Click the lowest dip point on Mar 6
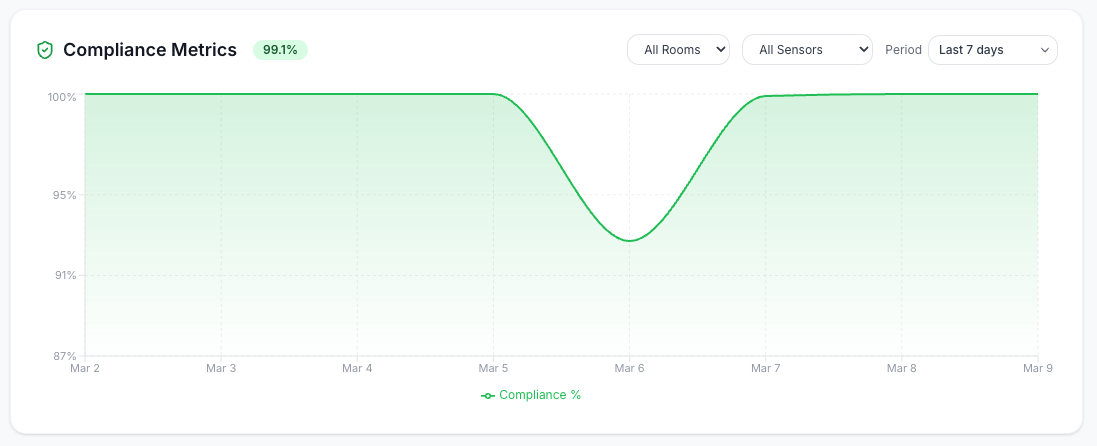Viewport: 1097px width, 446px height. click(x=629, y=241)
